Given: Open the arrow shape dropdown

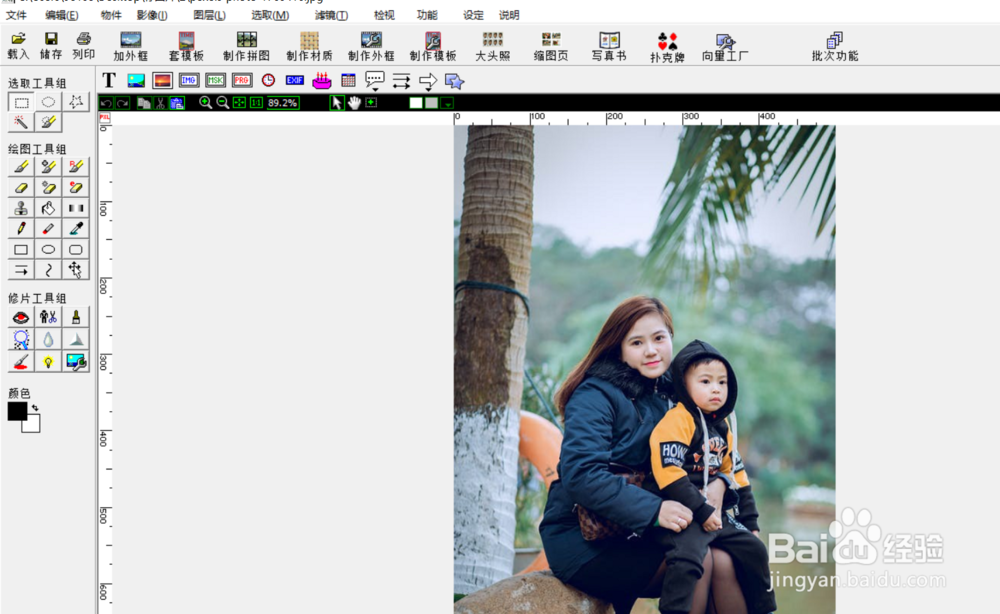Looking at the screenshot, I should [x=428, y=81].
